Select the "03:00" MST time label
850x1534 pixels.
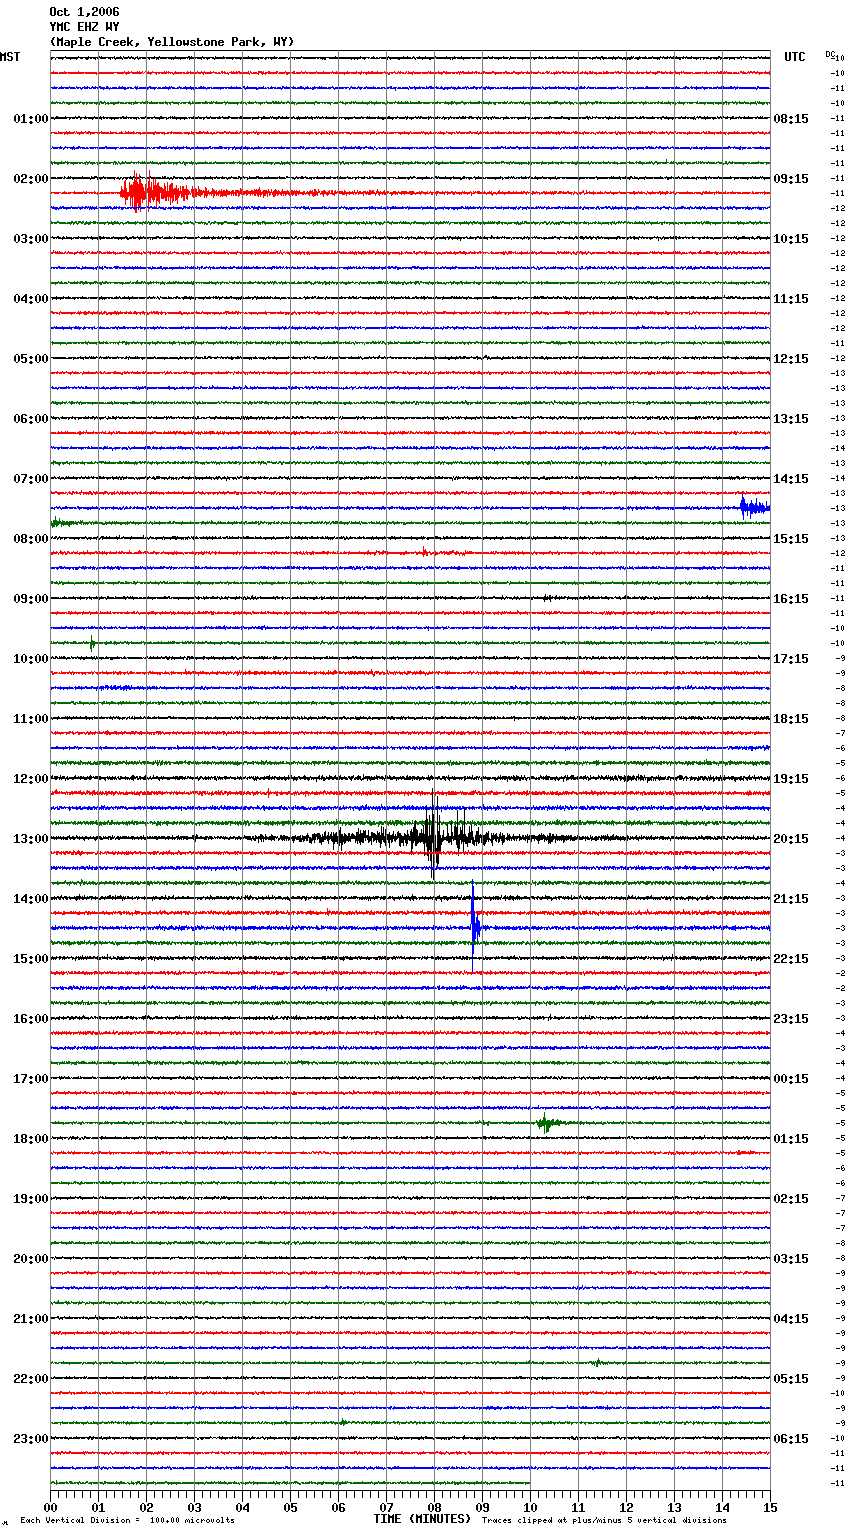pyautogui.click(x=31, y=239)
